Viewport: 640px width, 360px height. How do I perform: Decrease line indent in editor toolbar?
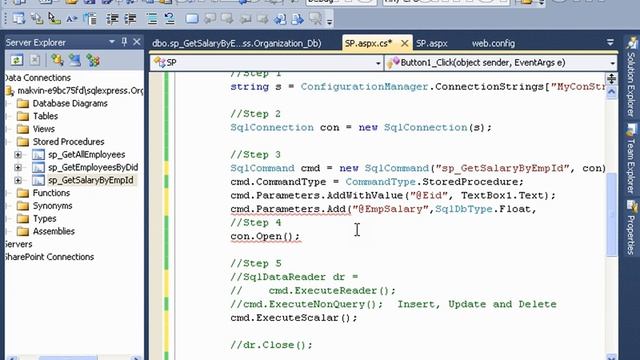(112, 19)
